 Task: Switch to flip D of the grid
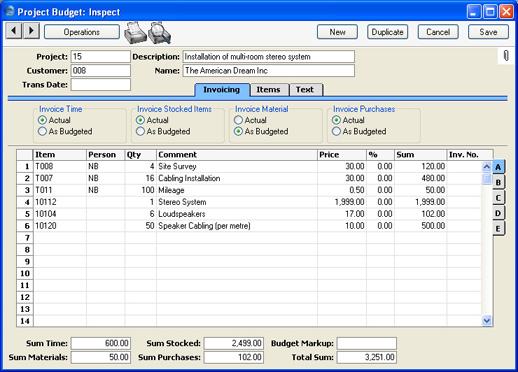pos(498,213)
